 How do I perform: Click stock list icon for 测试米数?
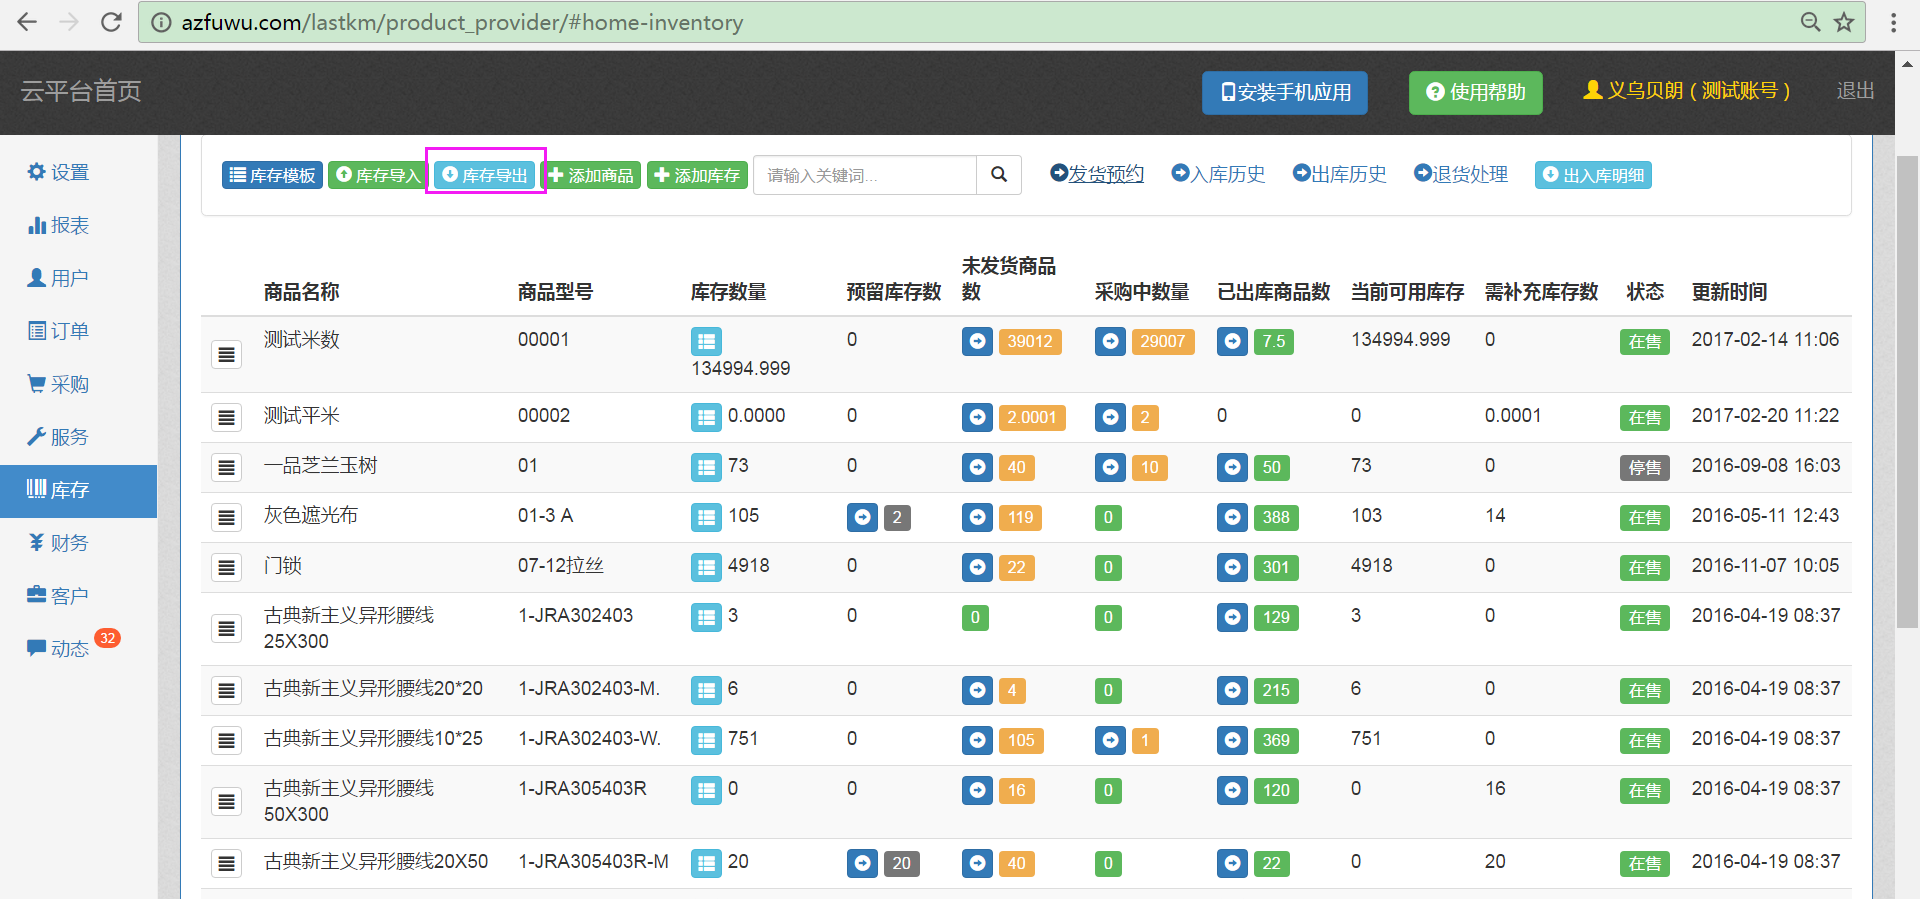[706, 341]
